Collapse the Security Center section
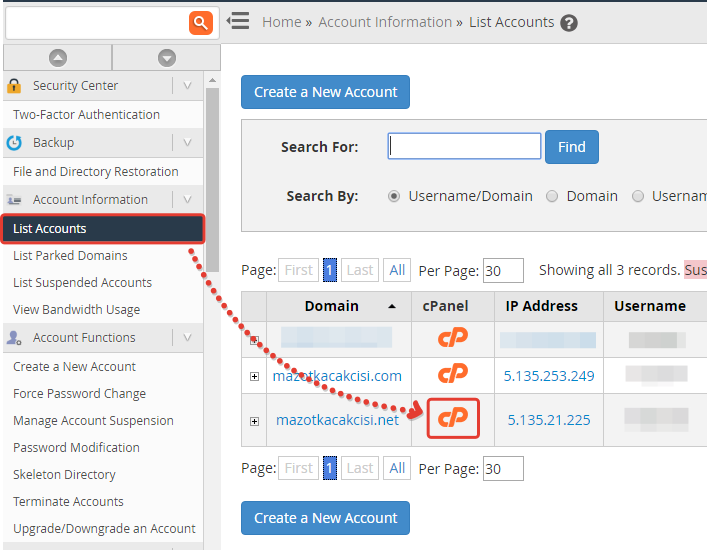Image resolution: width=707 pixels, height=550 pixels. (x=187, y=86)
